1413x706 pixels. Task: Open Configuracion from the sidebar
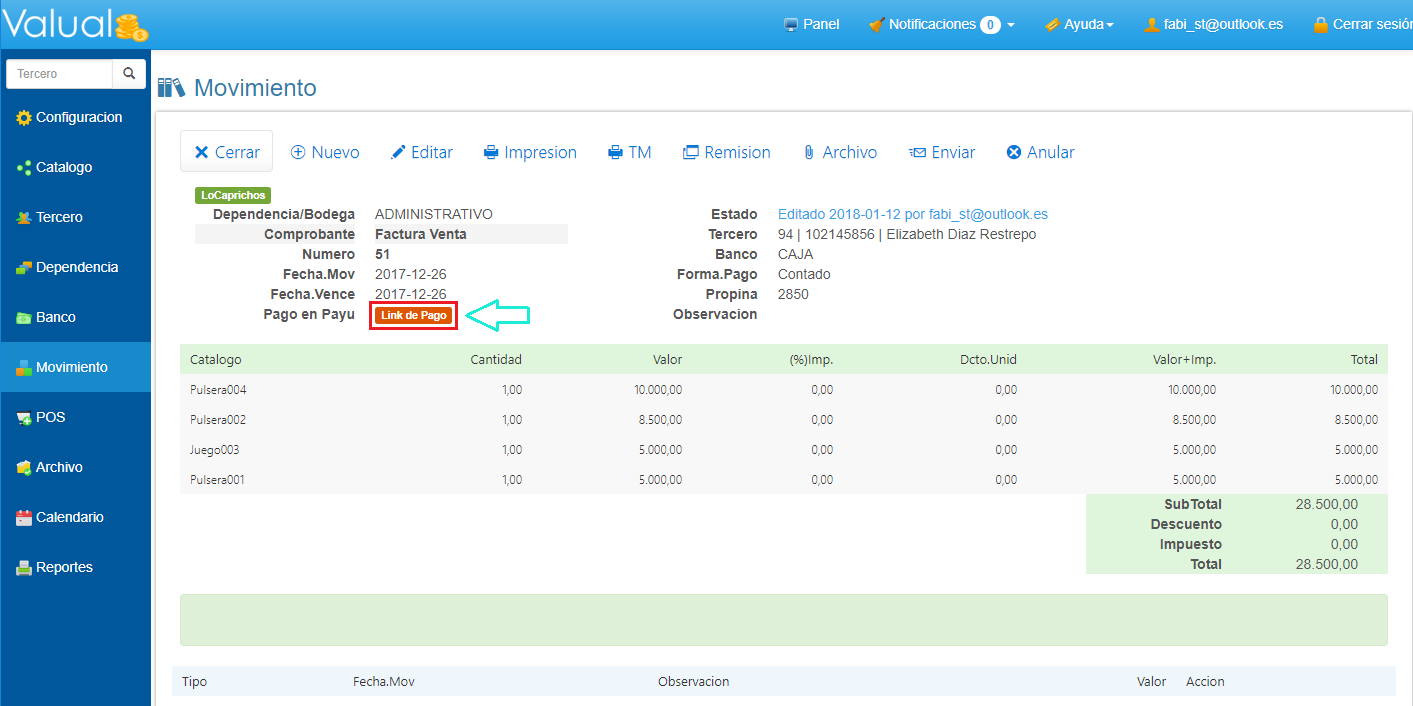[x=78, y=118]
